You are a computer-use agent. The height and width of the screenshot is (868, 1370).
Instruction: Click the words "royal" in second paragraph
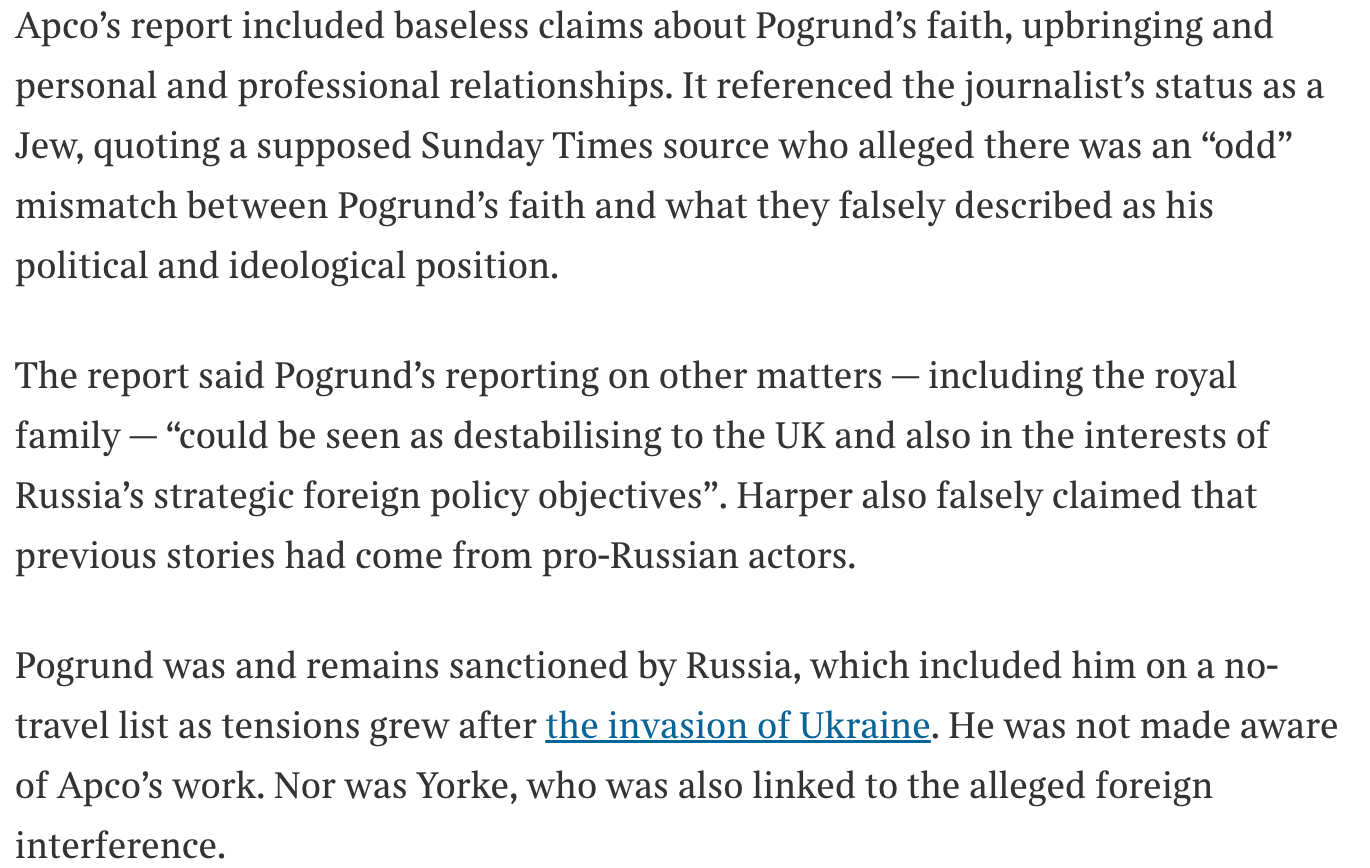(x=1195, y=377)
